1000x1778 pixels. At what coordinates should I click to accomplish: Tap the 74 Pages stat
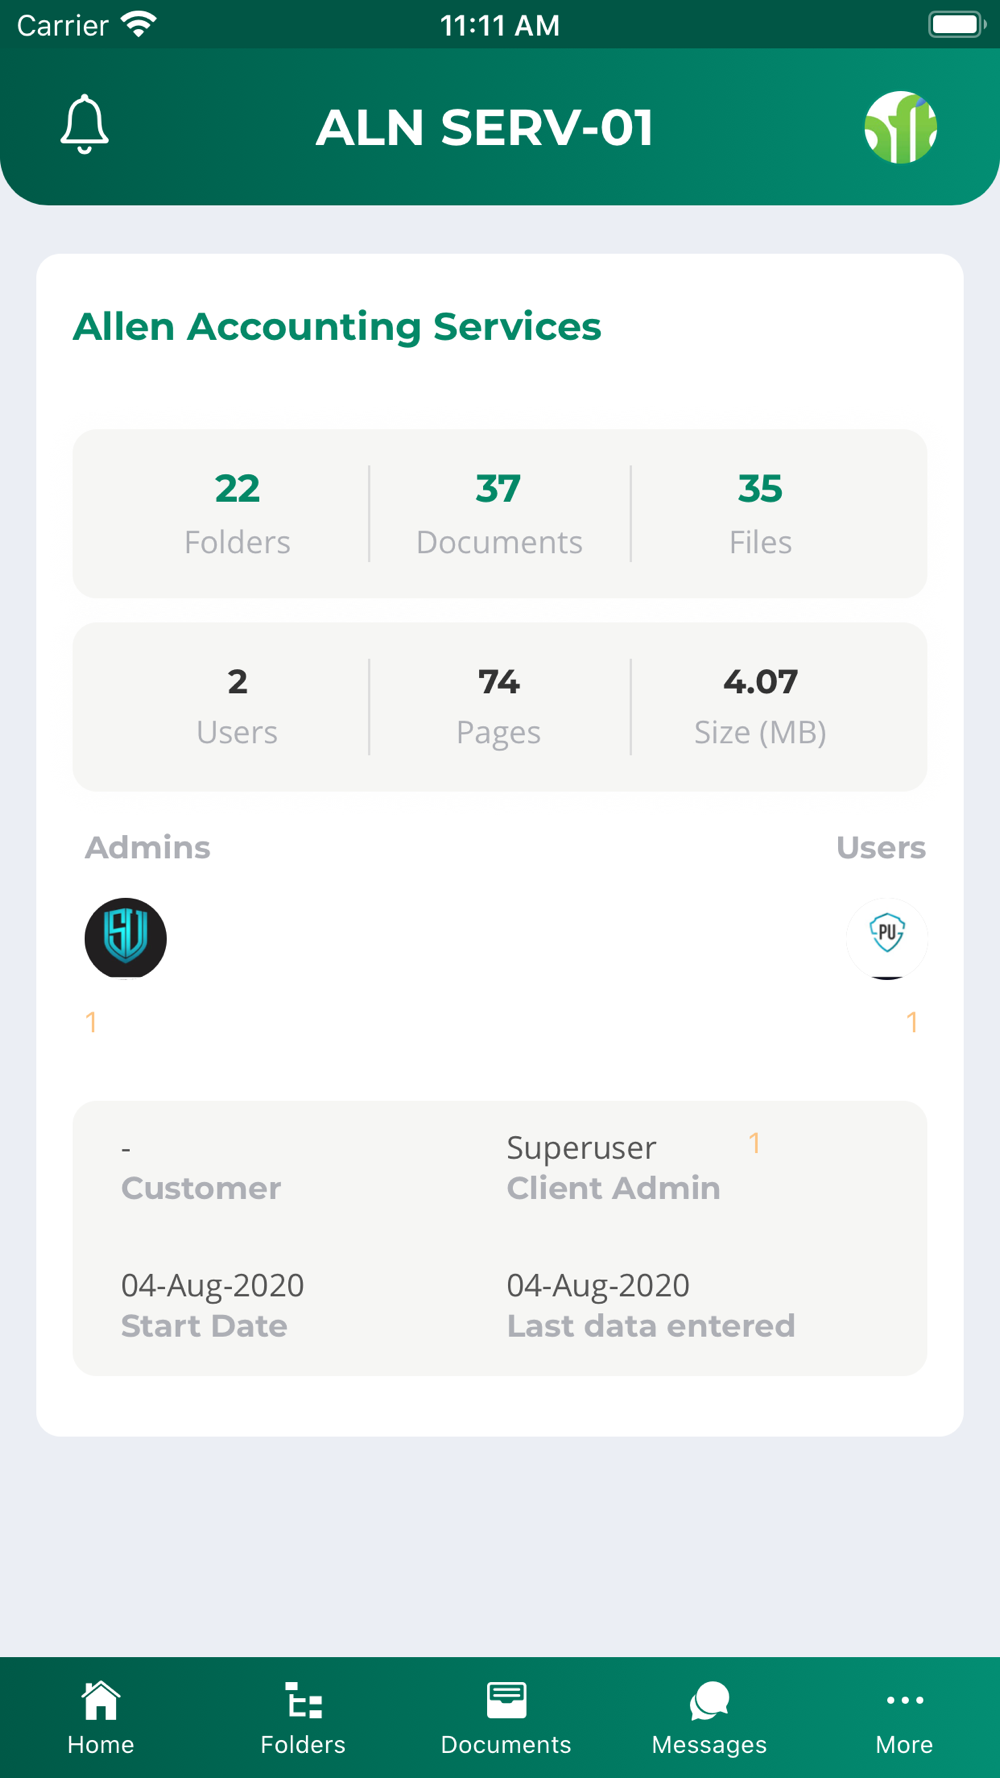coord(499,706)
